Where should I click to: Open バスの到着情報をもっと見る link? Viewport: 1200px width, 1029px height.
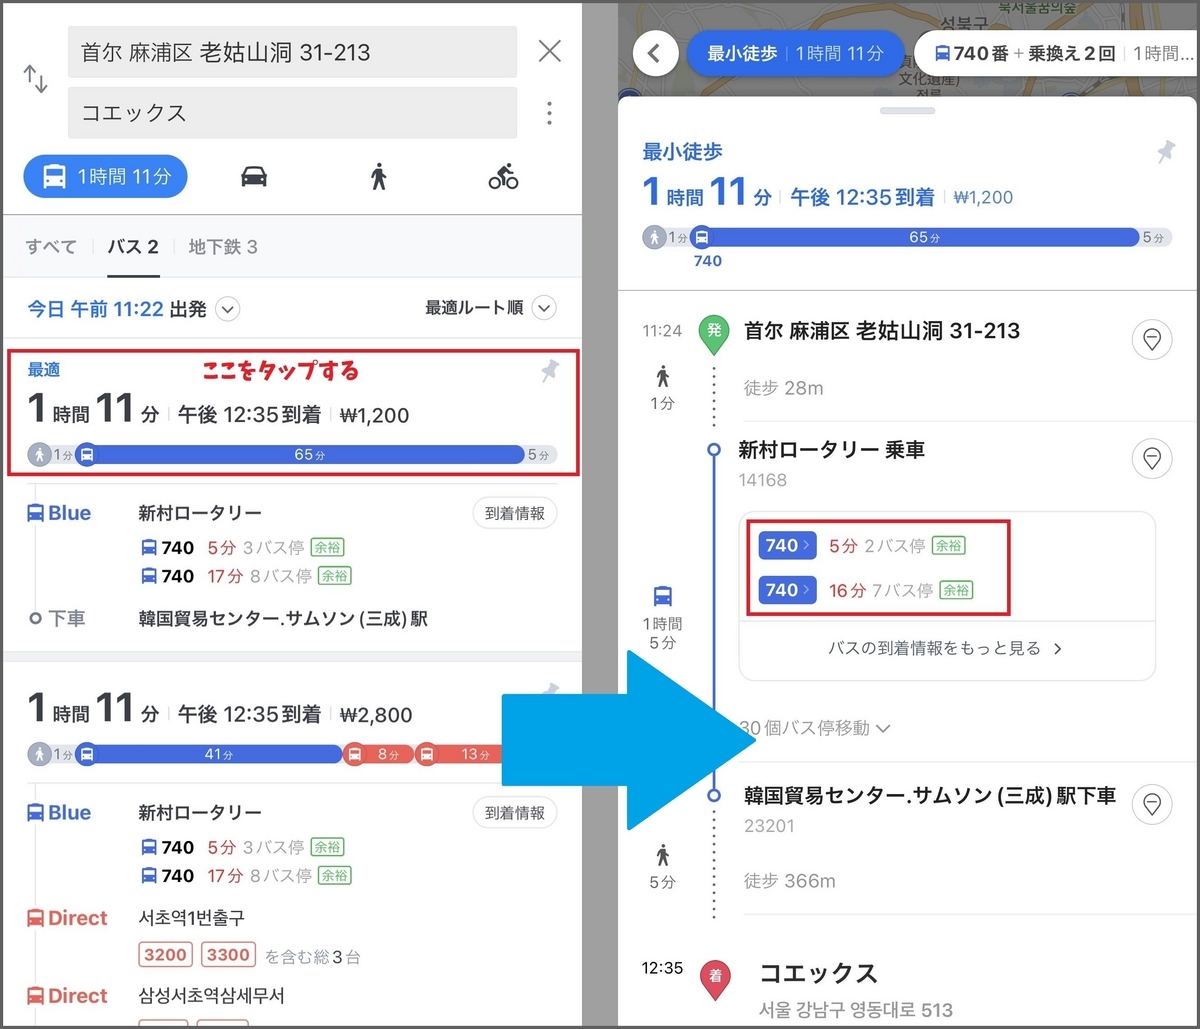pos(945,649)
